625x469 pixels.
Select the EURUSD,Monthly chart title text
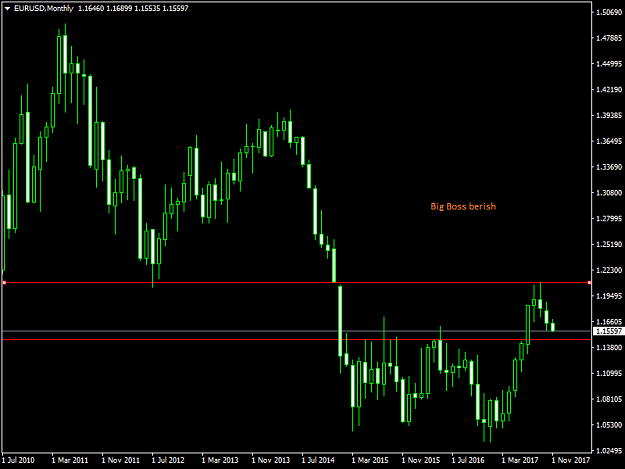pyautogui.click(x=44, y=8)
